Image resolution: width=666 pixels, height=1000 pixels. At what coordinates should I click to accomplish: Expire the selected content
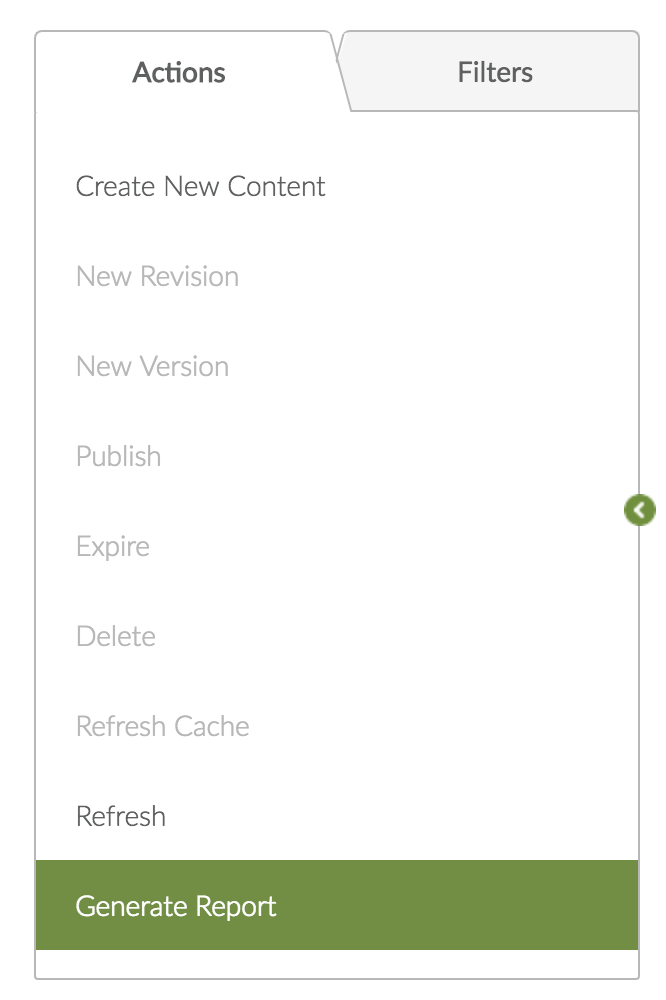(x=113, y=547)
